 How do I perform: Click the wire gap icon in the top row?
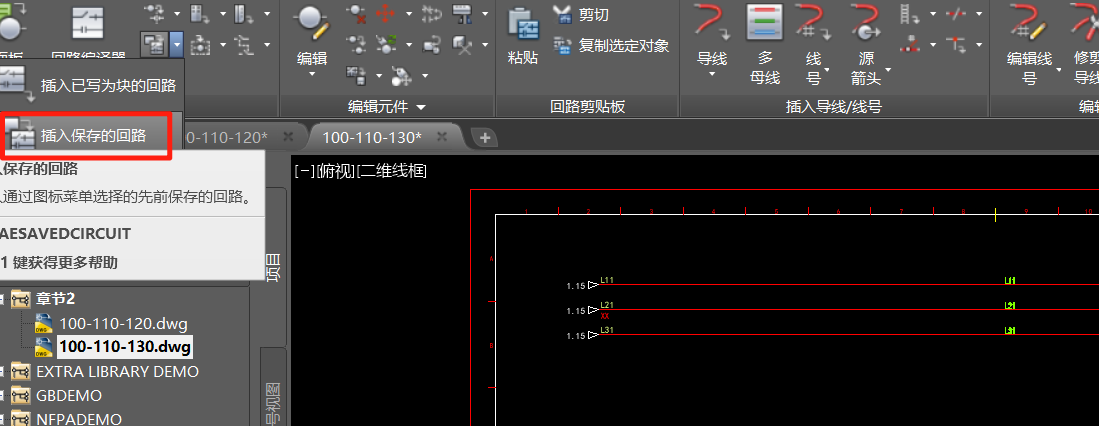pos(956,13)
